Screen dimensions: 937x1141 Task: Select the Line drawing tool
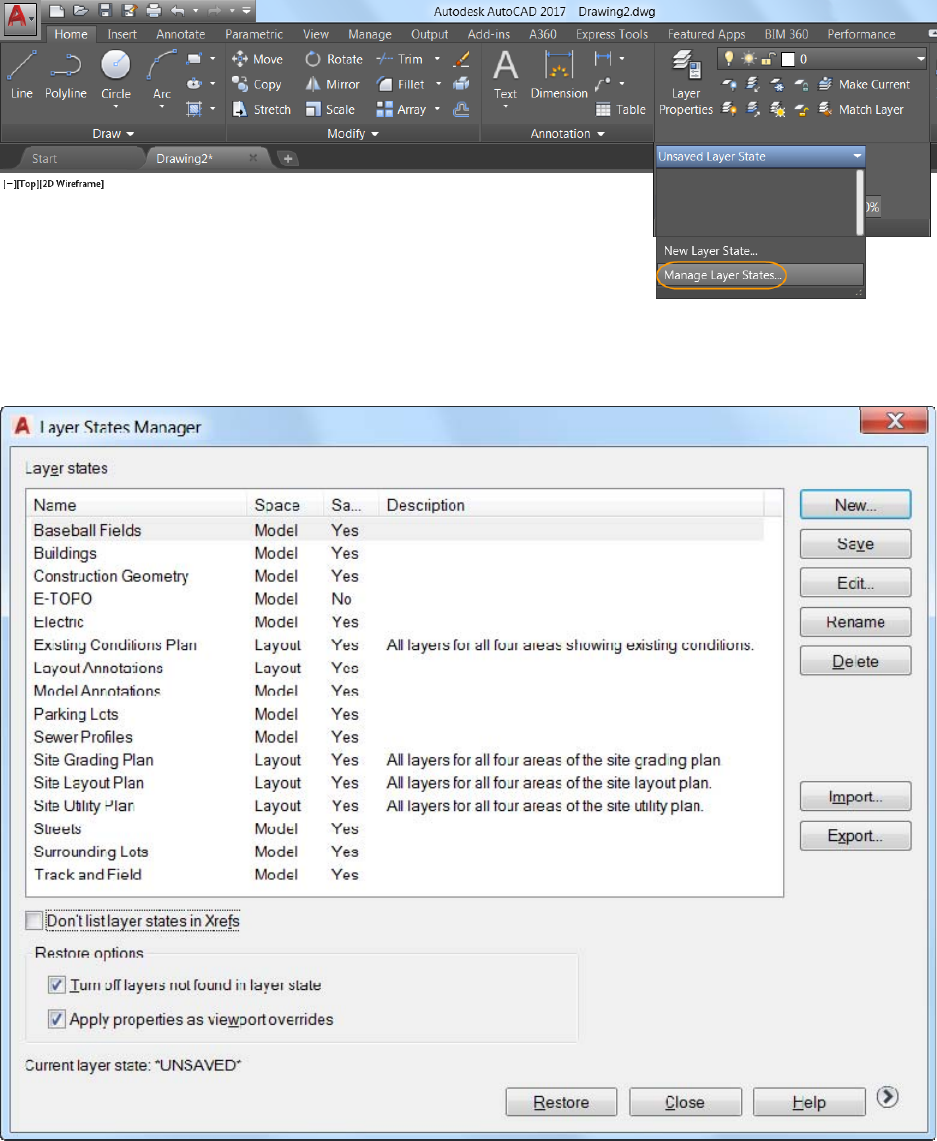coord(21,75)
